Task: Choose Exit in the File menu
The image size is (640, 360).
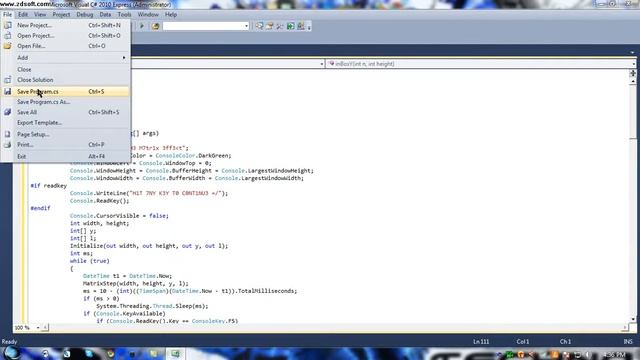Action: (65, 156)
